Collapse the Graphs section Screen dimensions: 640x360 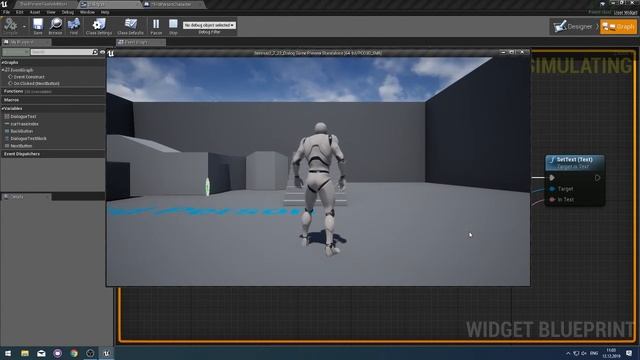pyautogui.click(x=2, y=63)
